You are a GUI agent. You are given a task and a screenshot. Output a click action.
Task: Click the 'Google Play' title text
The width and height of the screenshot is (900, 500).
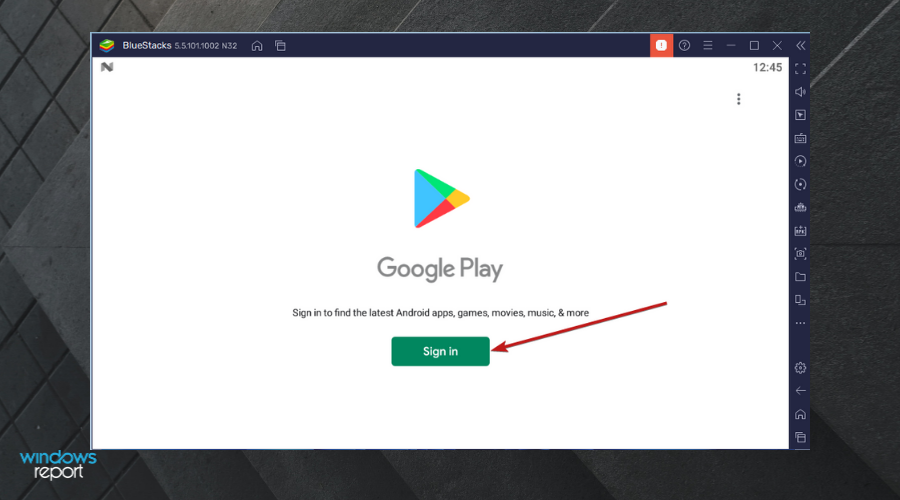440,269
